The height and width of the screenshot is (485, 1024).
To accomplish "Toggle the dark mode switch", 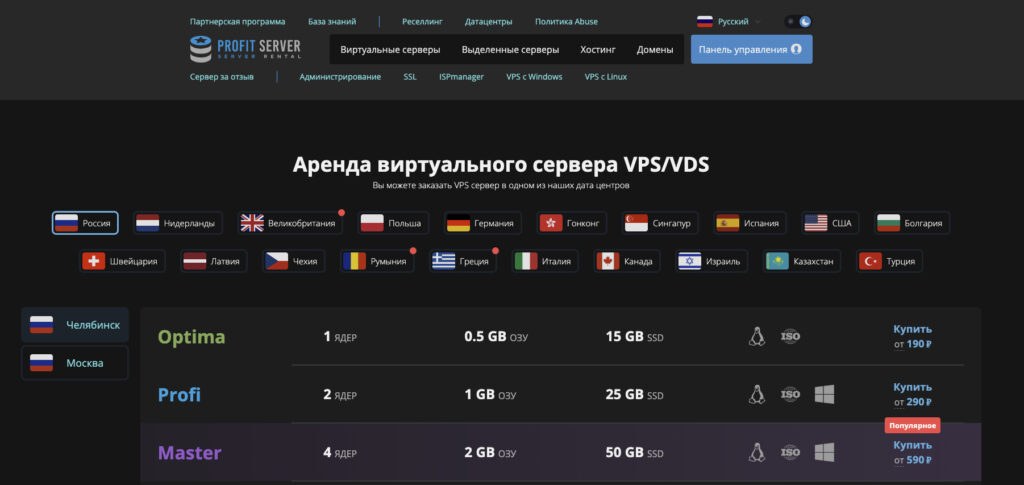I will pos(798,22).
